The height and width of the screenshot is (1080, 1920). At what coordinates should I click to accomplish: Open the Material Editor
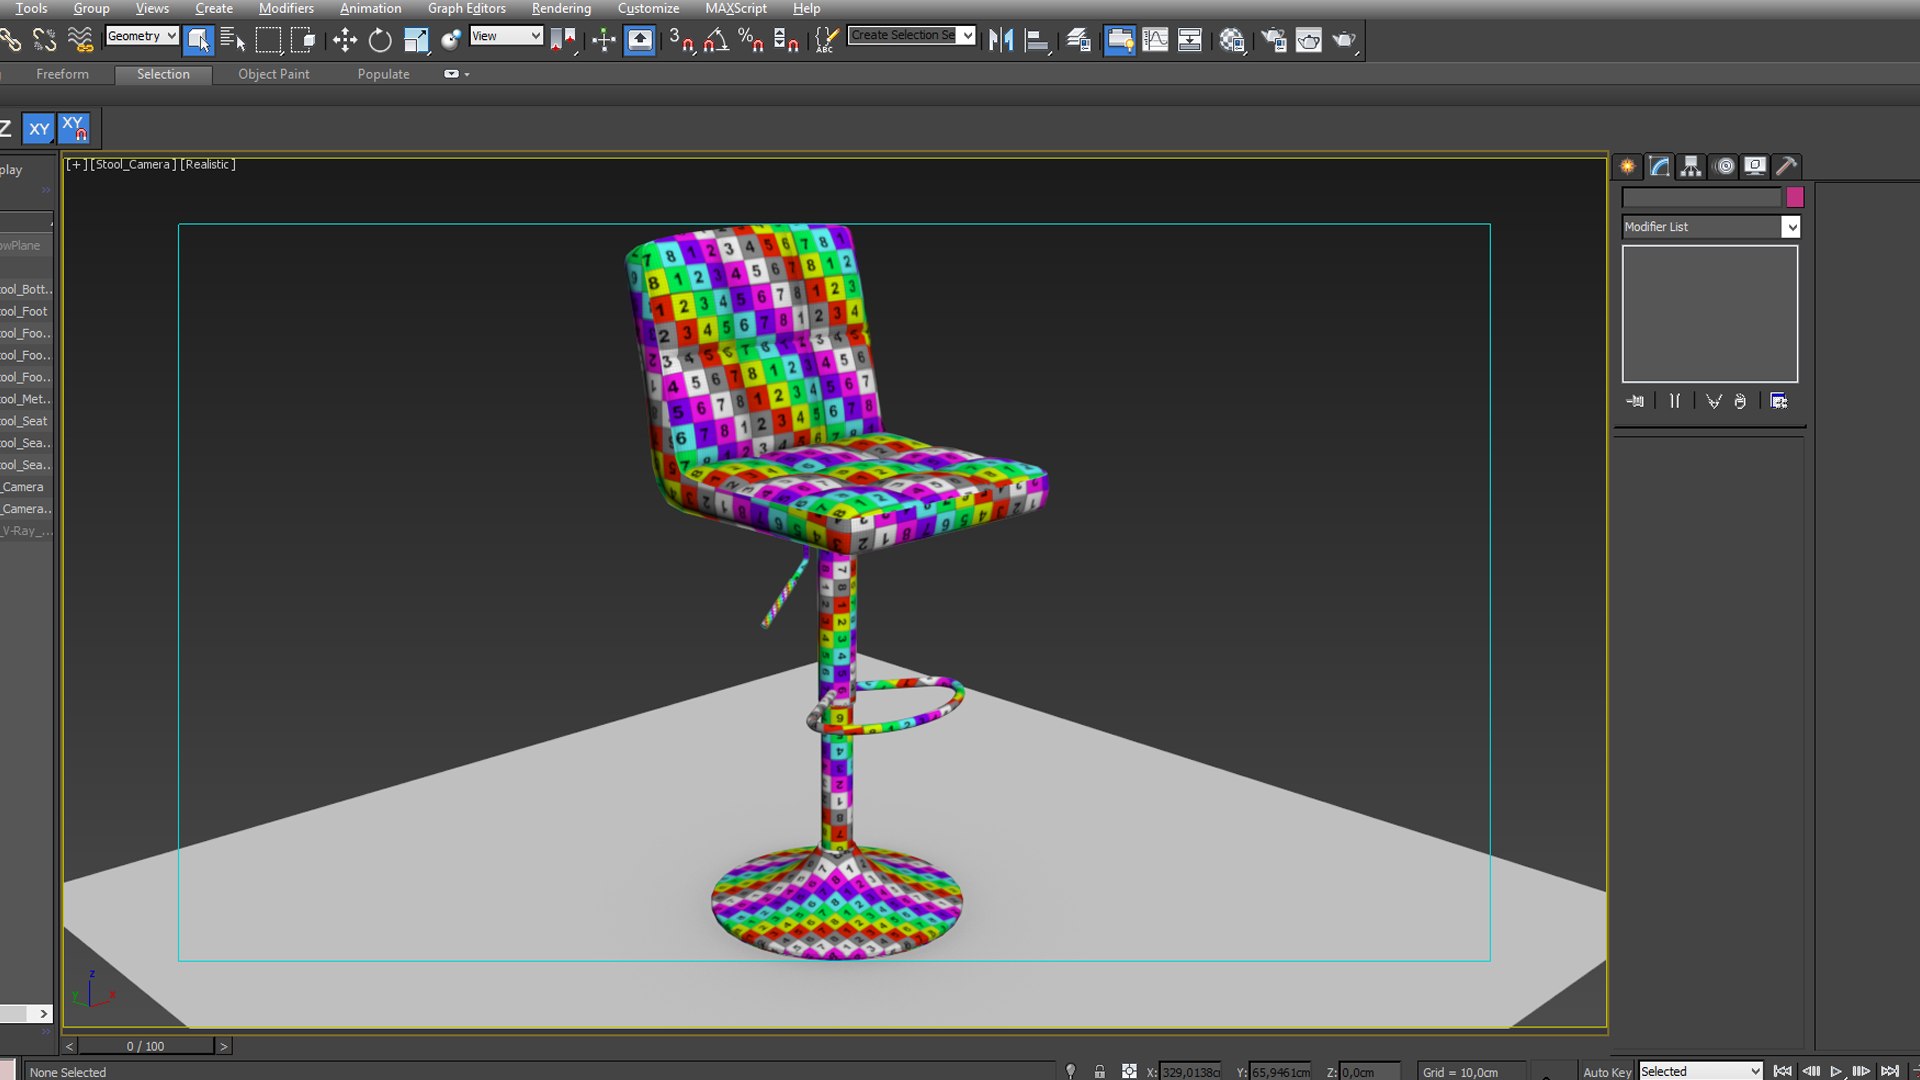(1232, 40)
